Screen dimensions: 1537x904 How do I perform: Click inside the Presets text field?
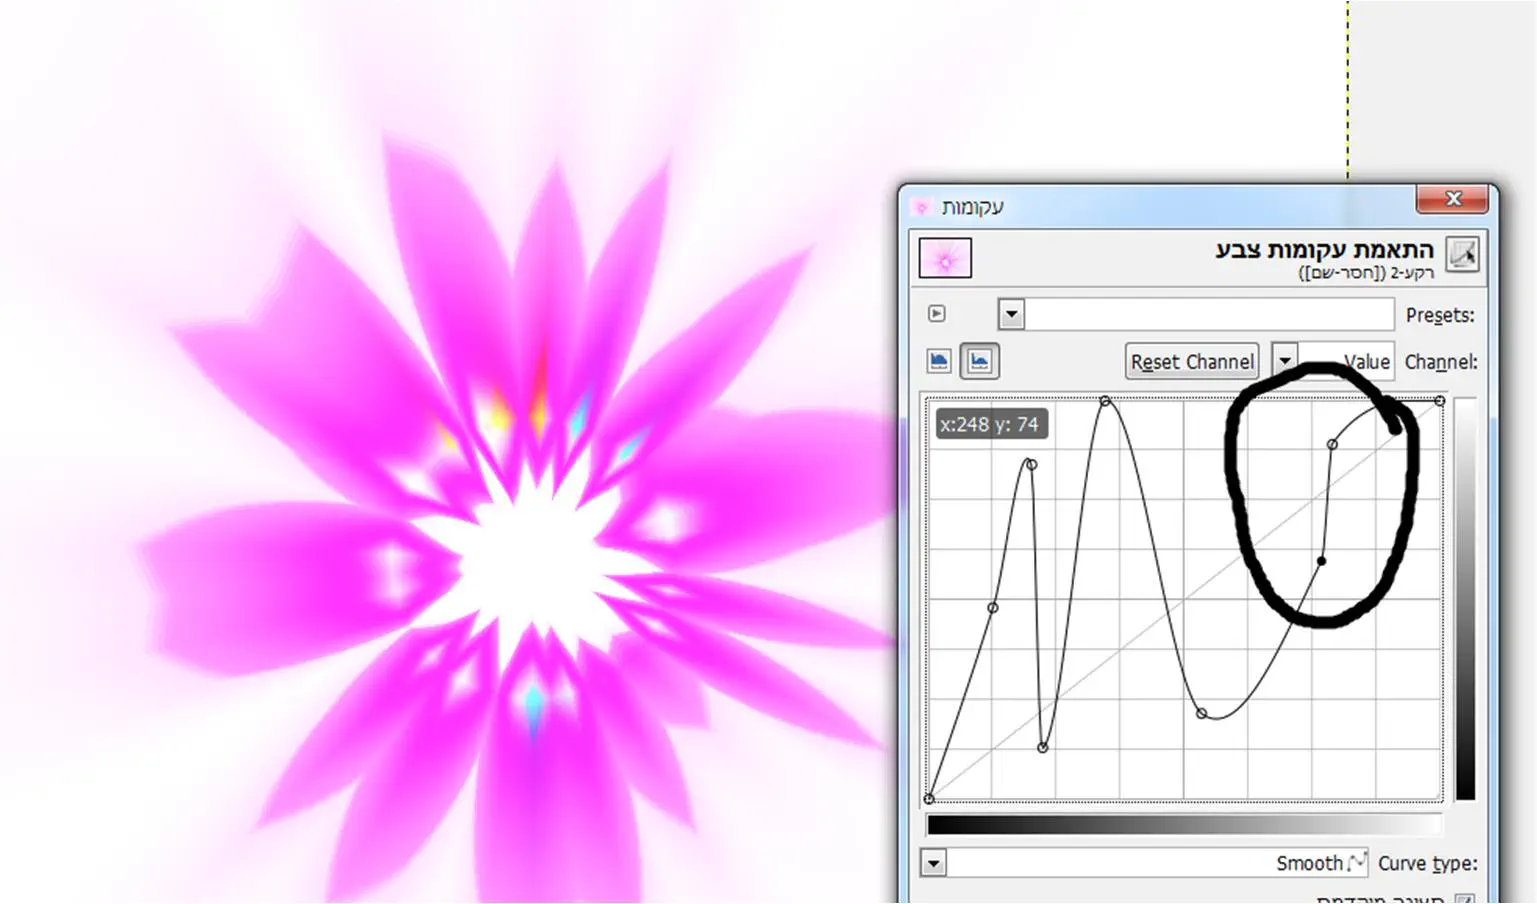click(x=1208, y=314)
